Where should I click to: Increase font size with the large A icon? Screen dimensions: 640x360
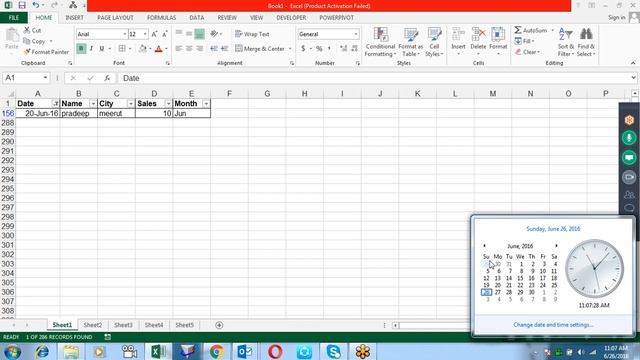pos(154,34)
